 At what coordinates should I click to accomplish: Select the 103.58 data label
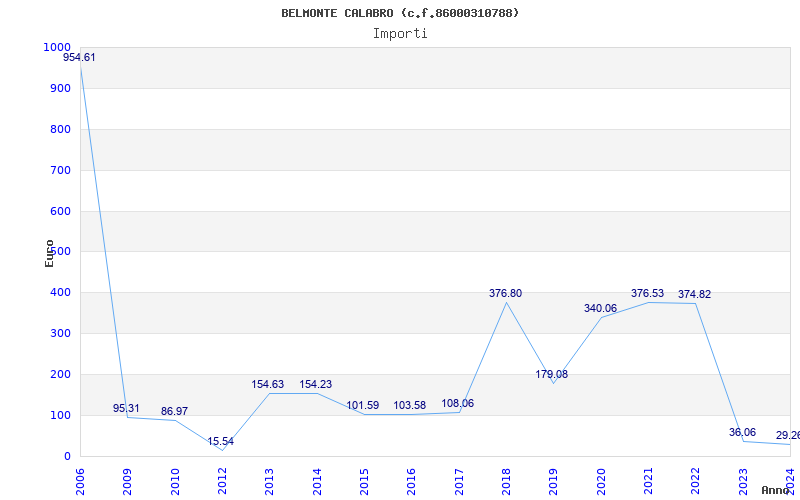click(x=410, y=406)
